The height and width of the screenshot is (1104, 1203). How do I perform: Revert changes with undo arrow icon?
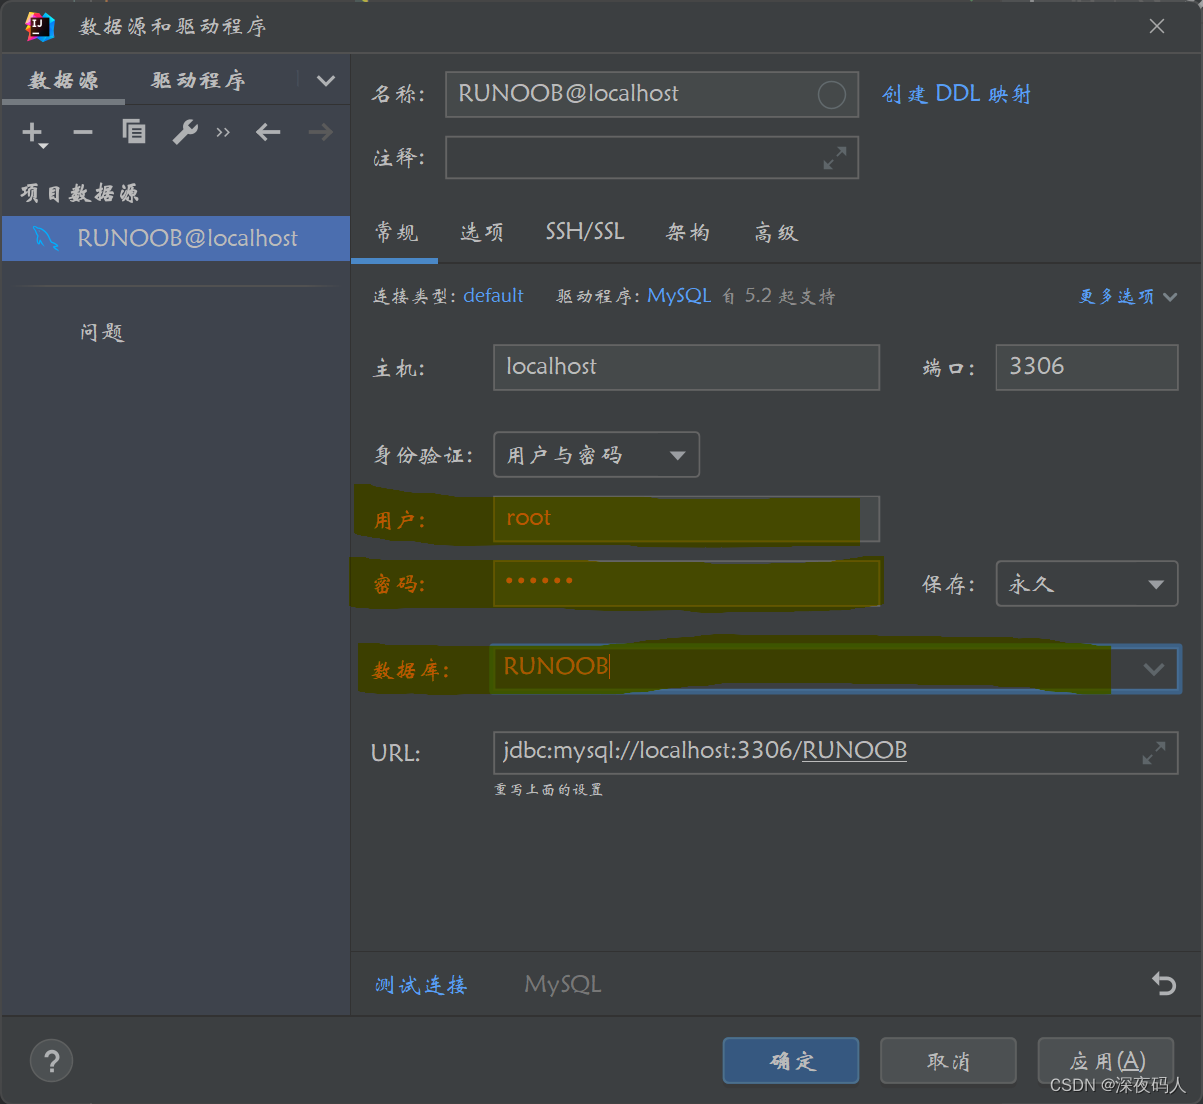[1164, 984]
